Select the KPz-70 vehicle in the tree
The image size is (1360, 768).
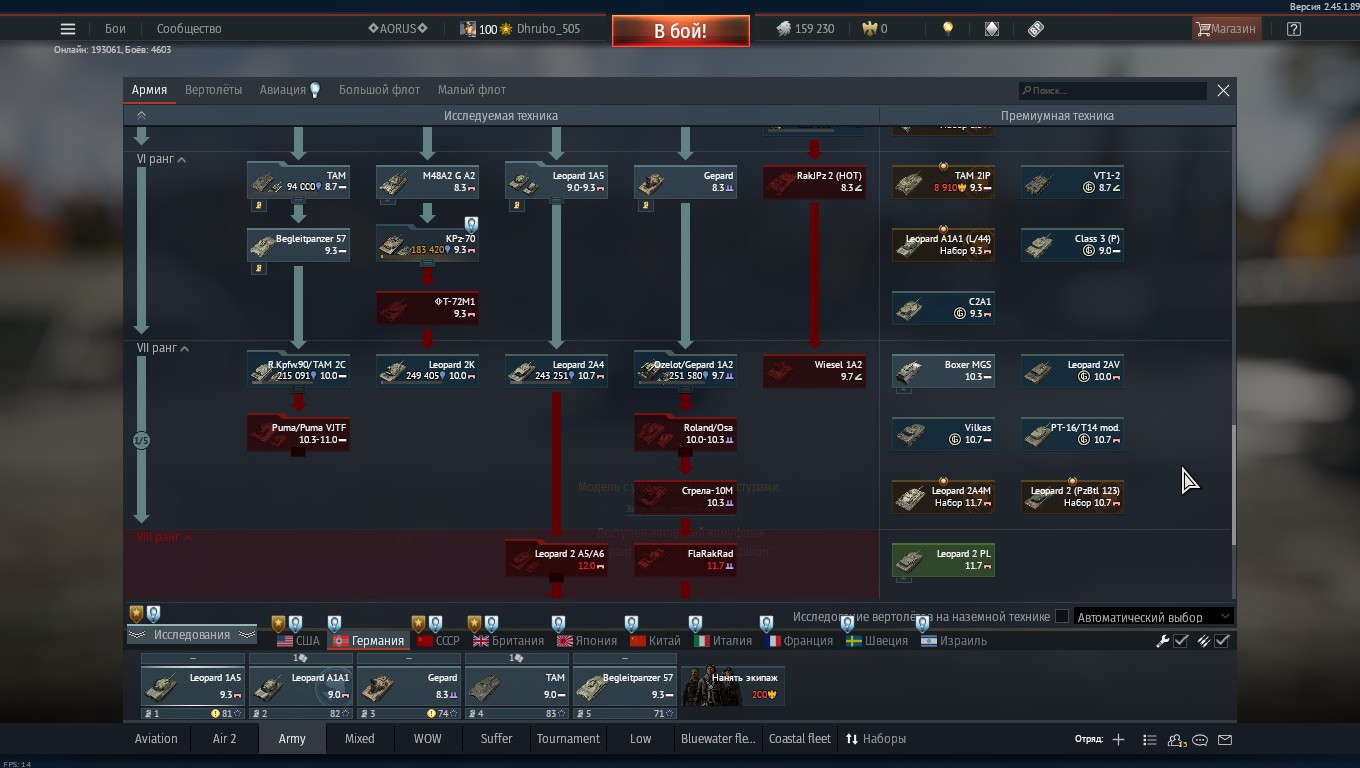[427, 244]
